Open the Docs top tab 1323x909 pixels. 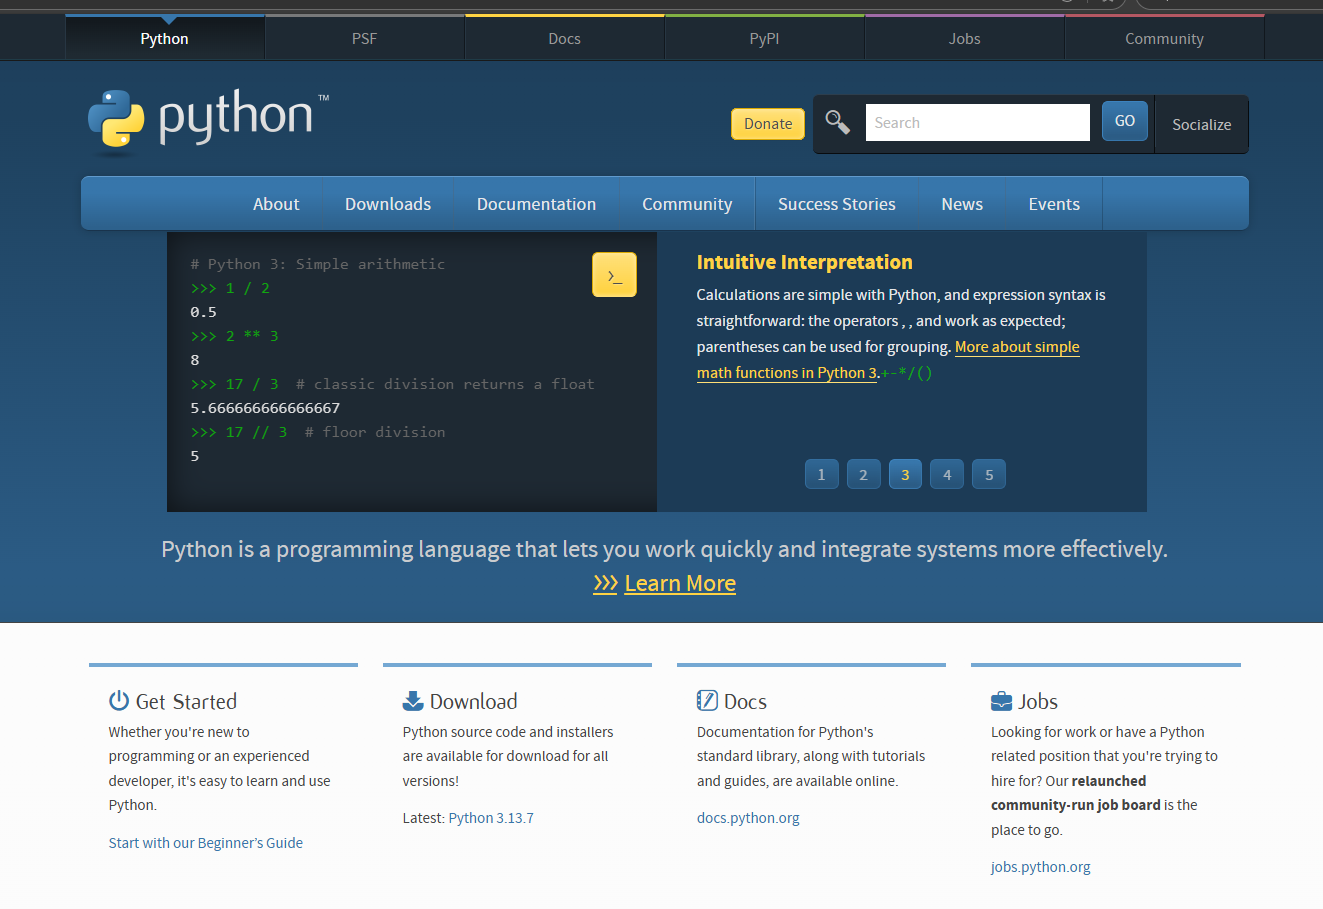(x=565, y=39)
